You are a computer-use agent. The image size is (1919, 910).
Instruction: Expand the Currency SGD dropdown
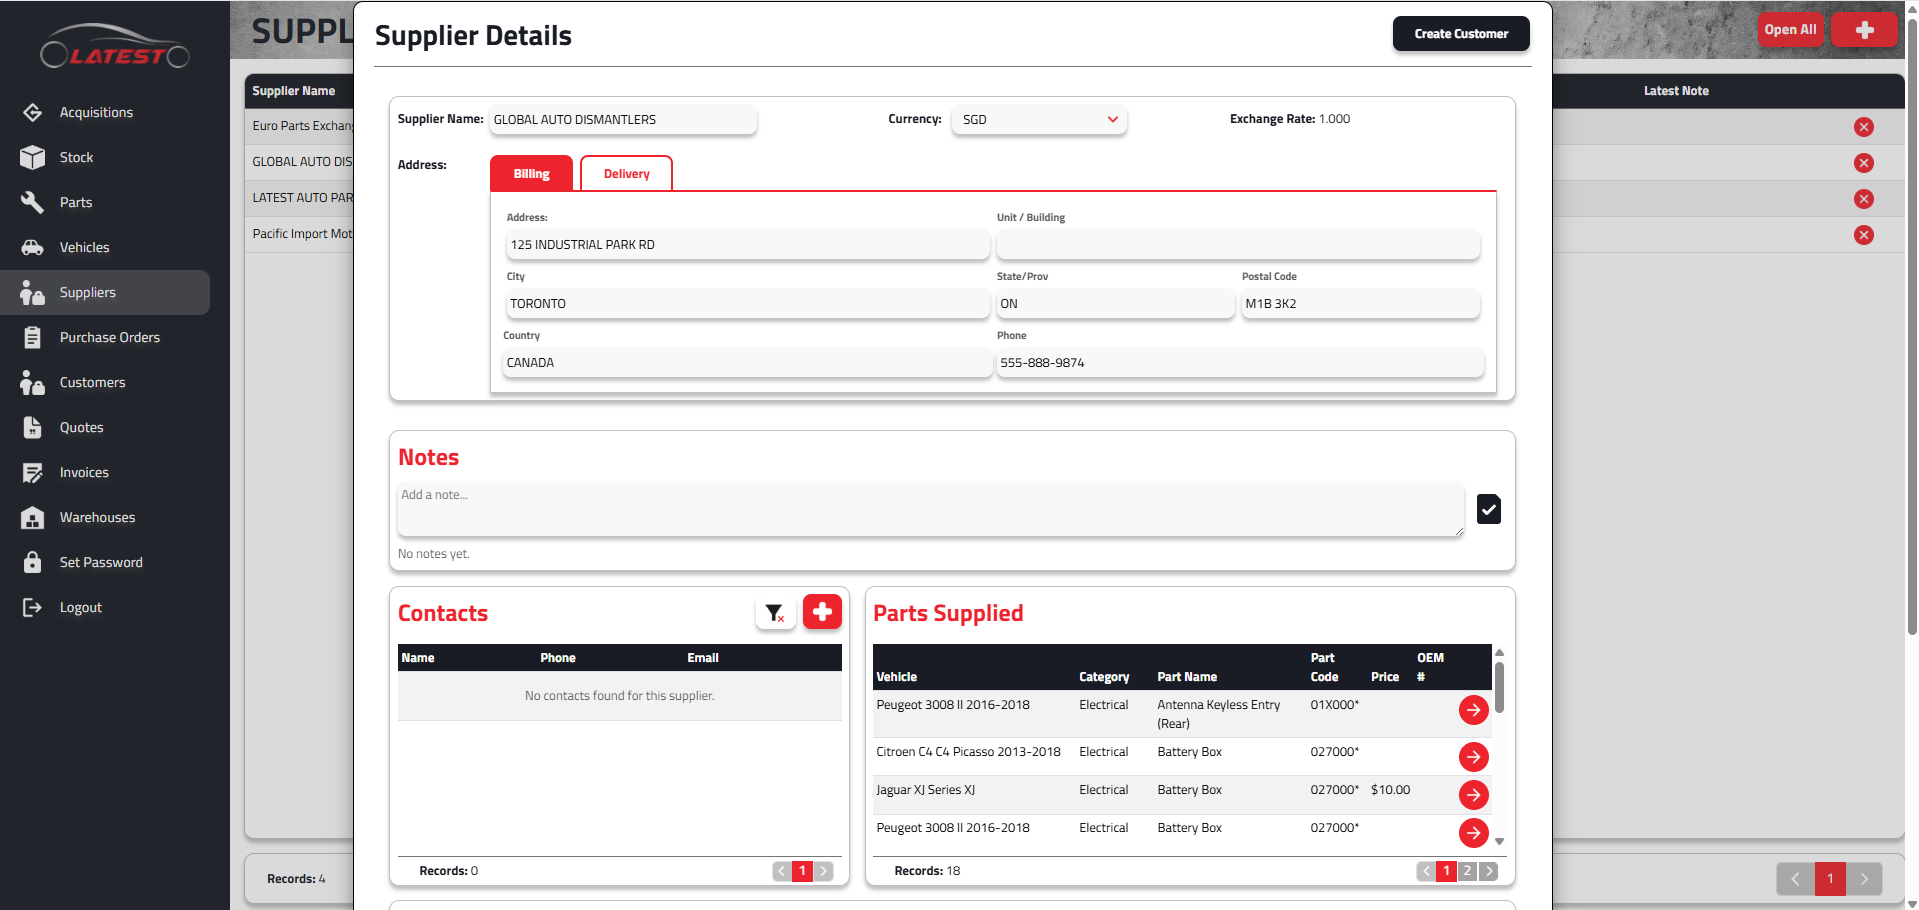[x=1039, y=120]
